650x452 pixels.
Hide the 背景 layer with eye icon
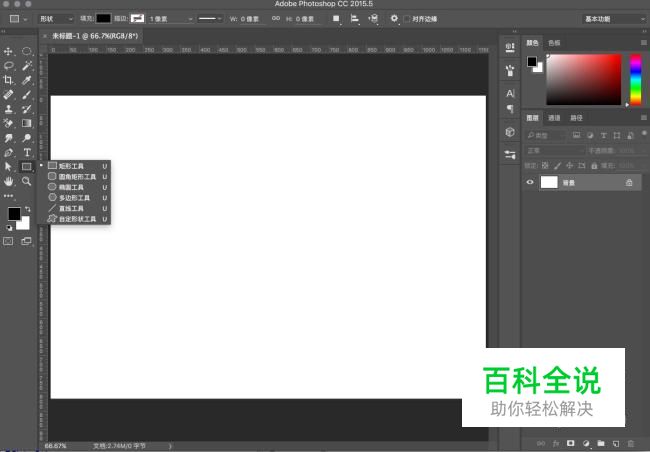(x=530, y=183)
